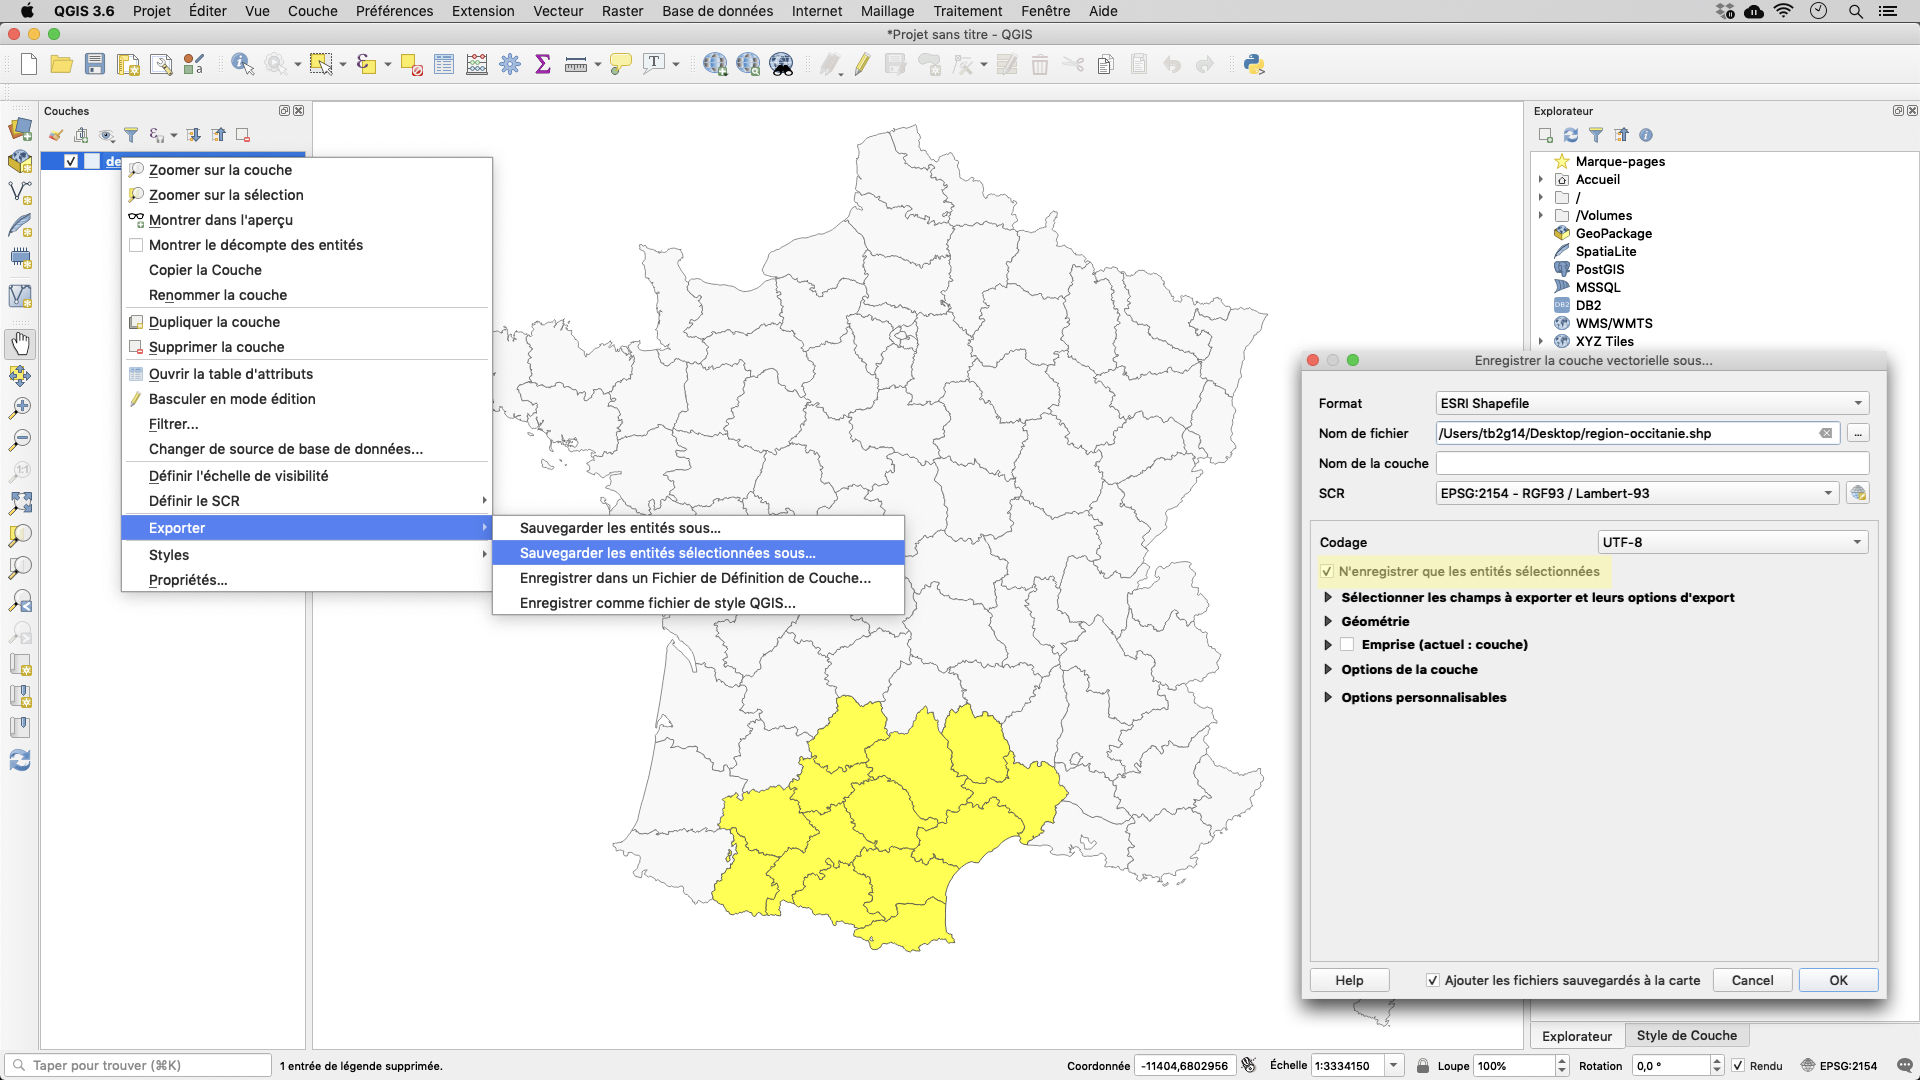Open the Python console icon
Viewport: 1920px width, 1080px height.
click(x=1254, y=65)
